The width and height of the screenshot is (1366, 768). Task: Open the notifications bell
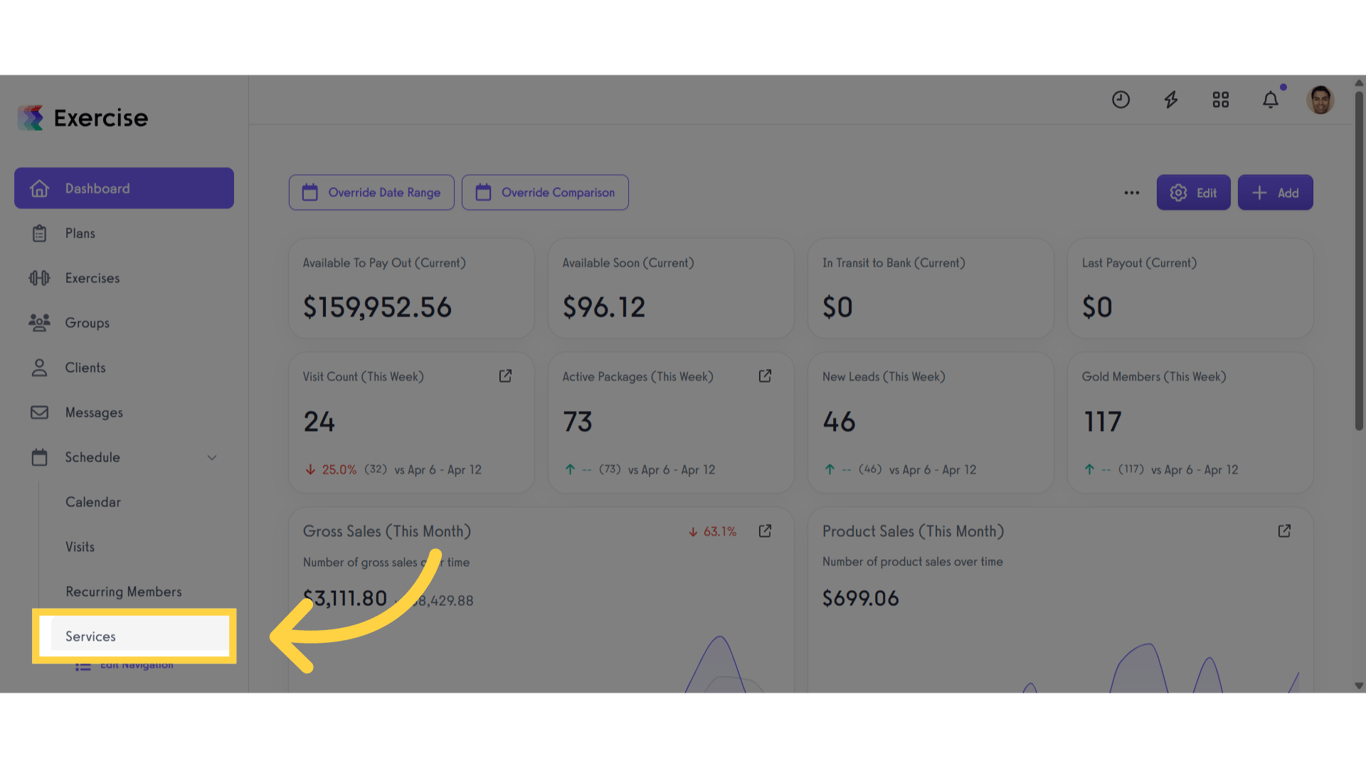[x=1270, y=100]
